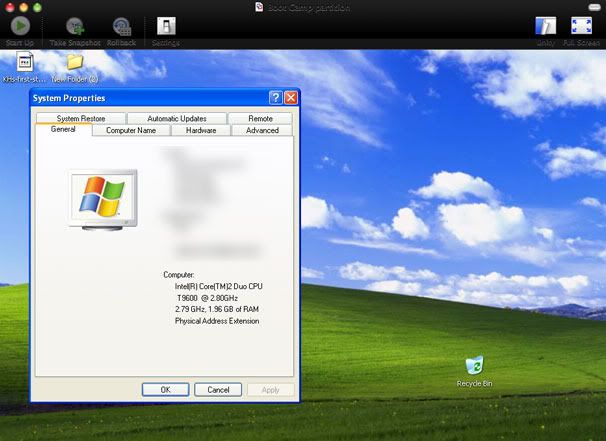The image size is (606, 441).
Task: Click the toolbar toggle pill button top-right
Action: [594, 7]
